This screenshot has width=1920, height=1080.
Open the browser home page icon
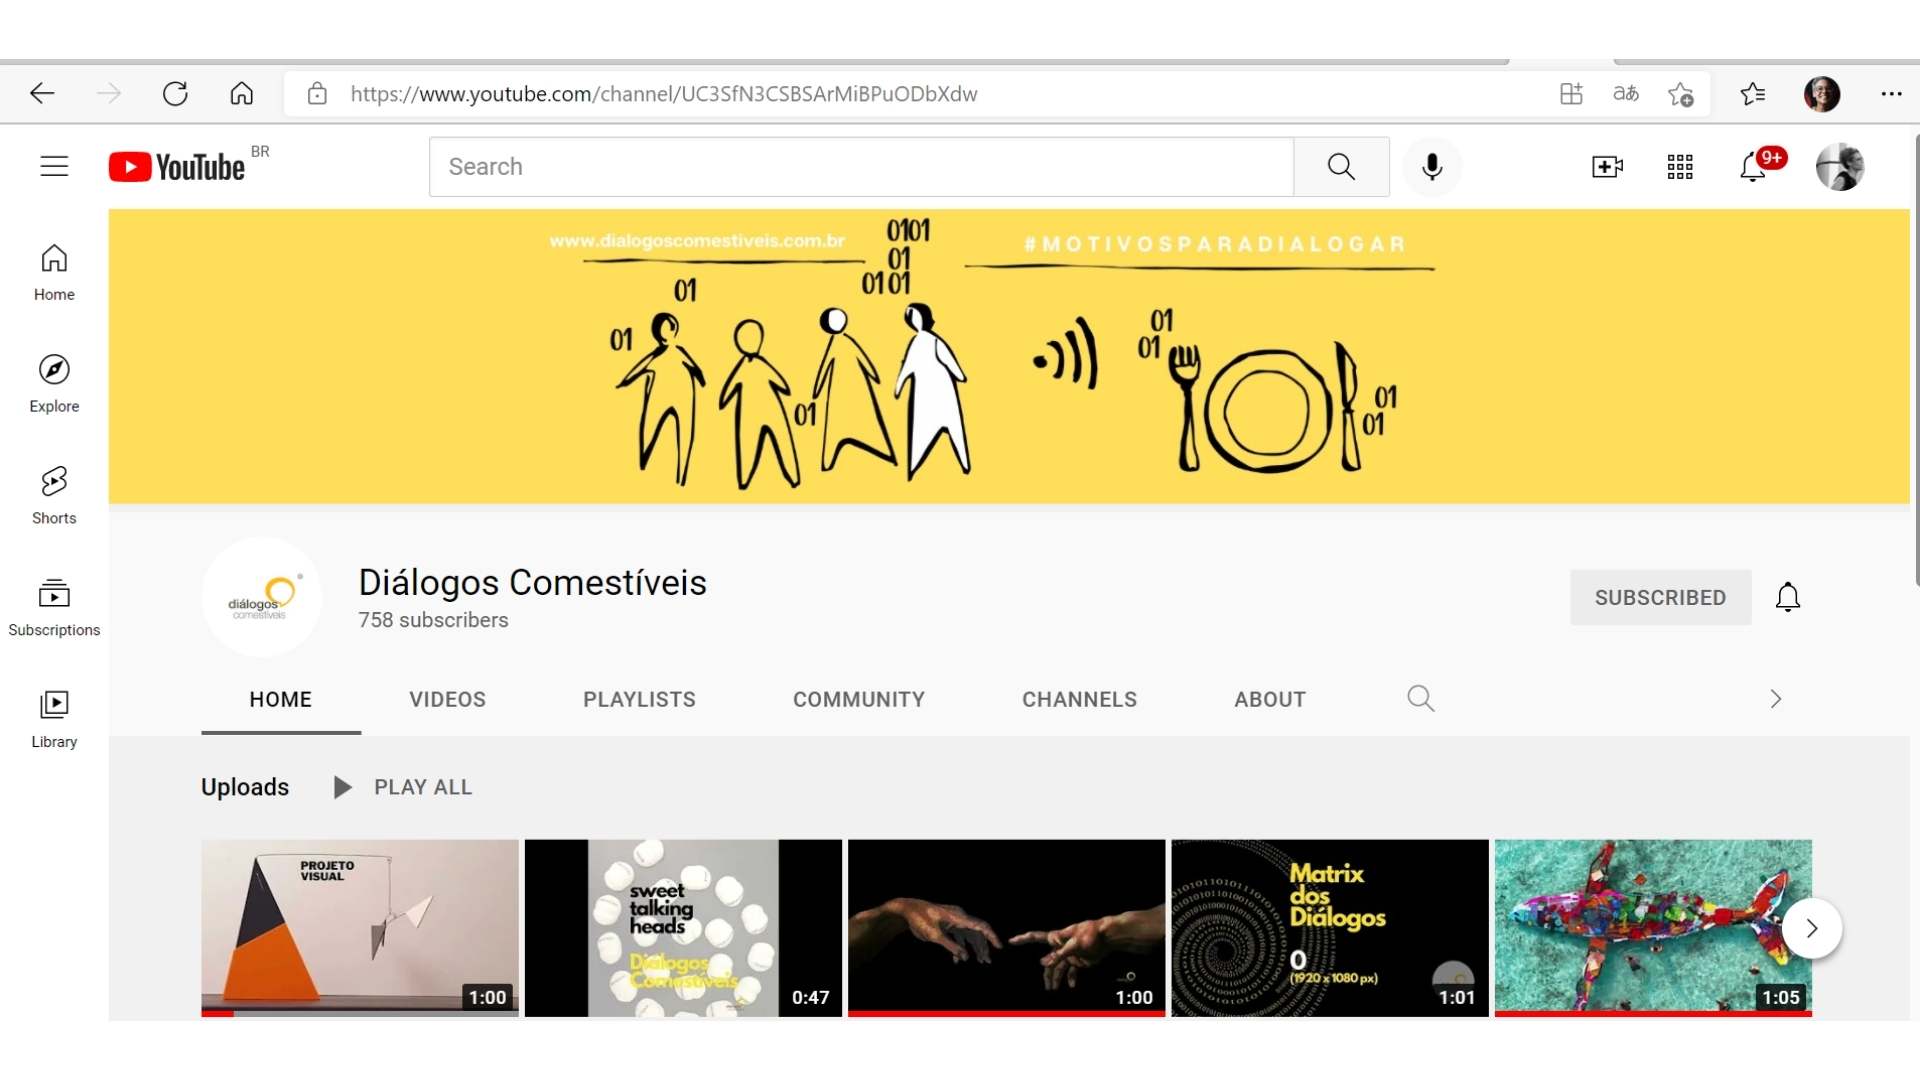coord(242,94)
